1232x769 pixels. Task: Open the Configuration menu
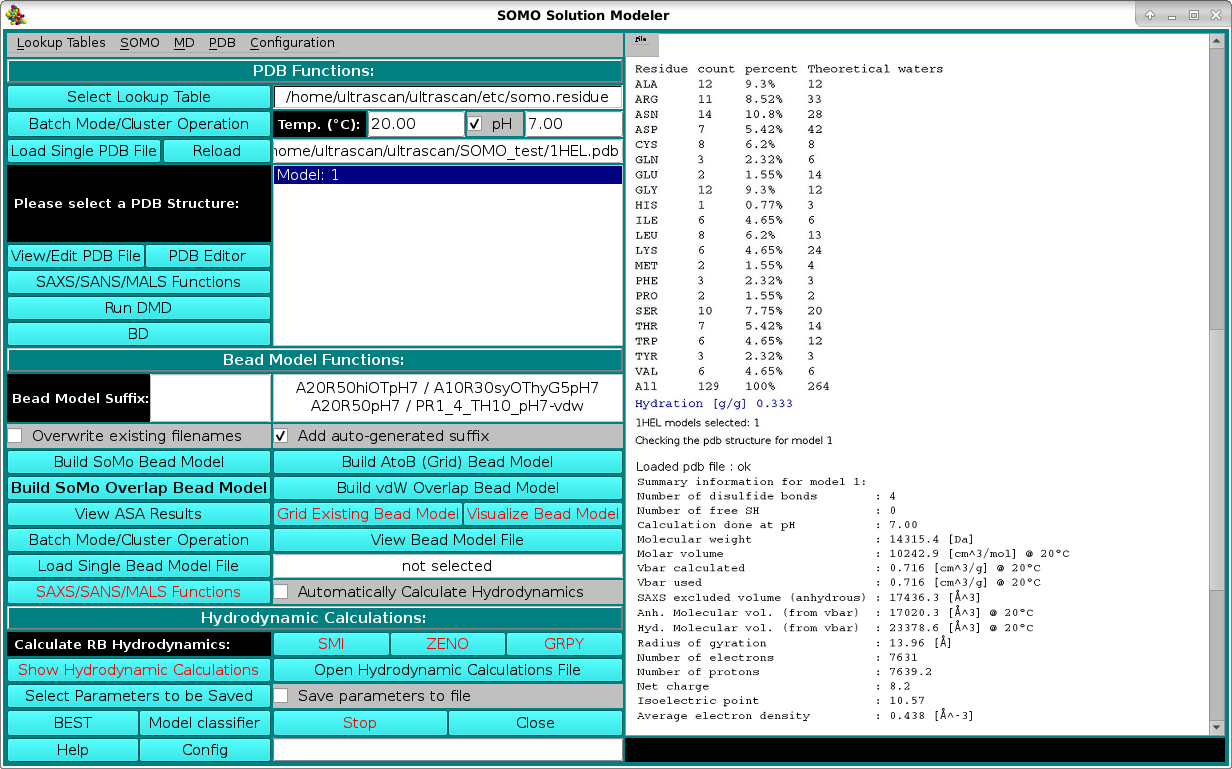292,43
